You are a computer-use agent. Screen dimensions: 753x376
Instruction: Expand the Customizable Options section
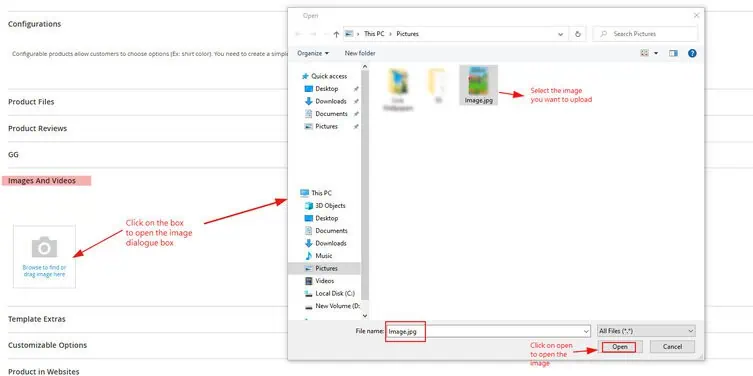point(48,345)
